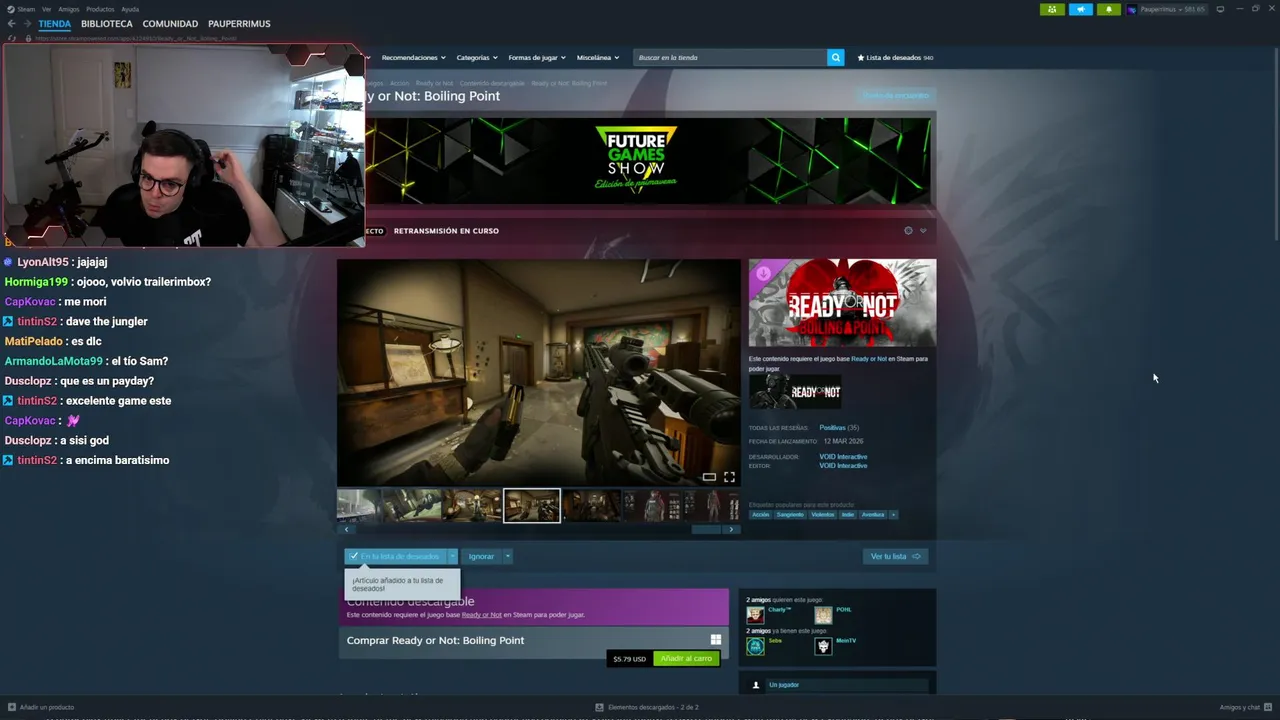Click the thumbnail strip scrollbar handle
Viewport: 1280px width, 720px height.
706,529
